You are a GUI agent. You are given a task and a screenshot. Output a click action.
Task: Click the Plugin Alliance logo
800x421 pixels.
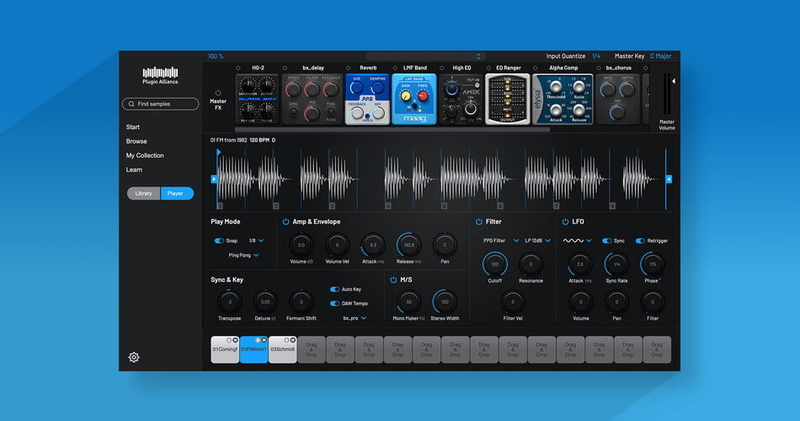point(160,76)
